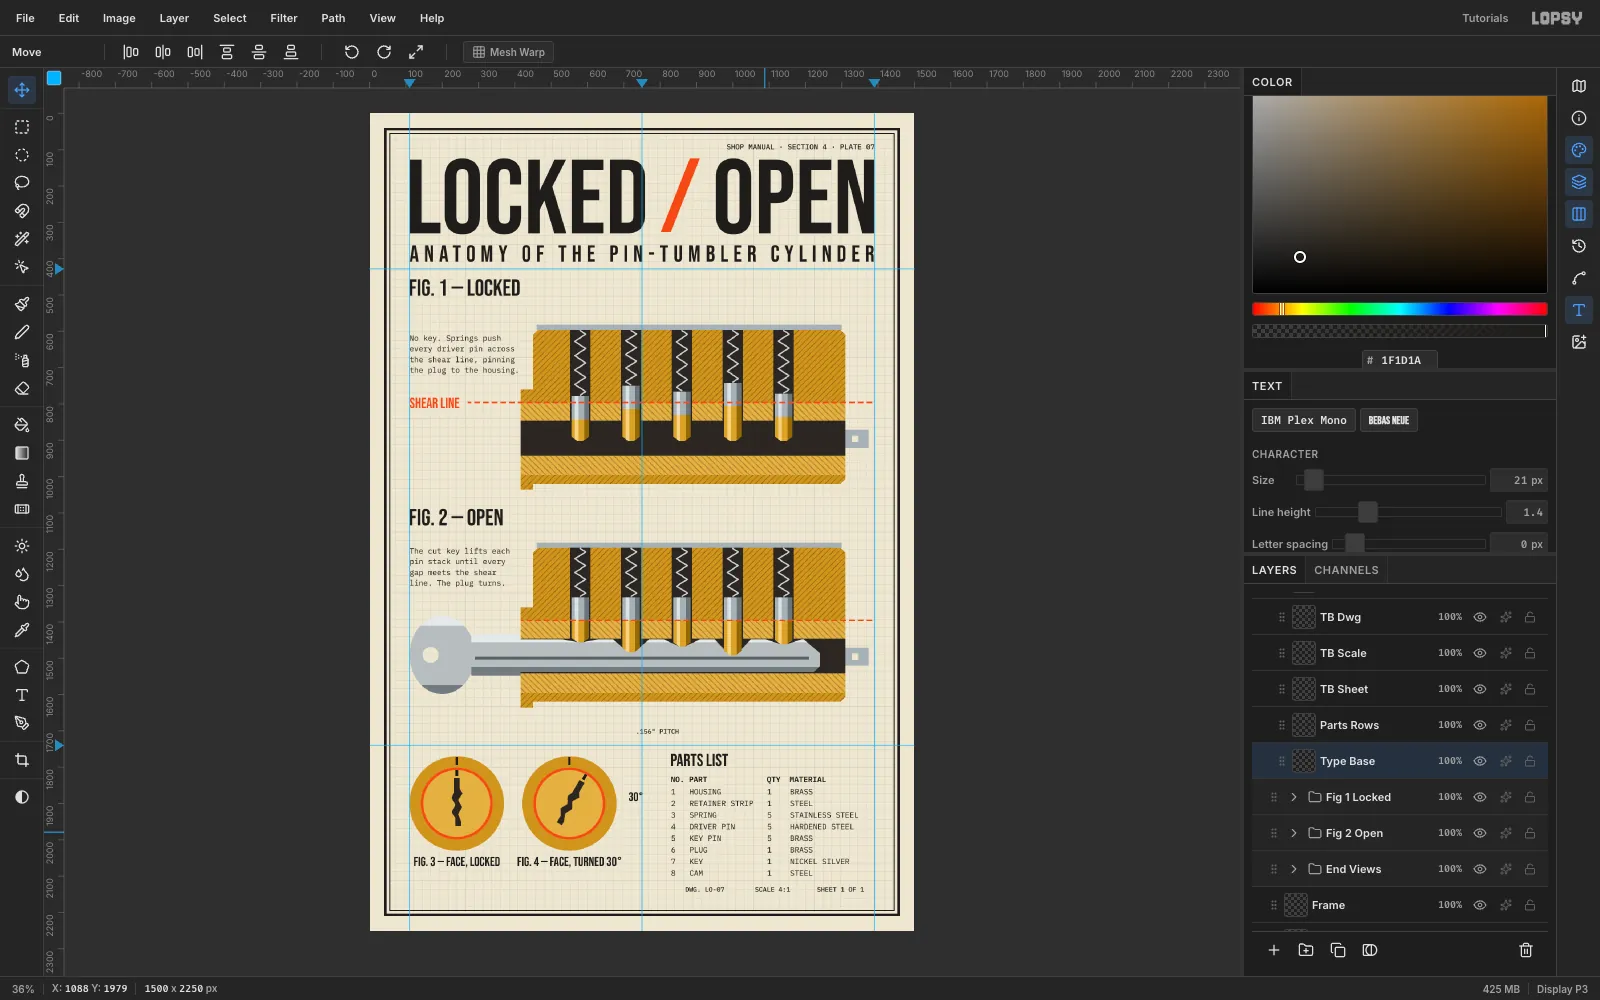Image resolution: width=1600 pixels, height=1000 pixels.
Task: Click the Mesh Warp button
Action: tap(508, 52)
